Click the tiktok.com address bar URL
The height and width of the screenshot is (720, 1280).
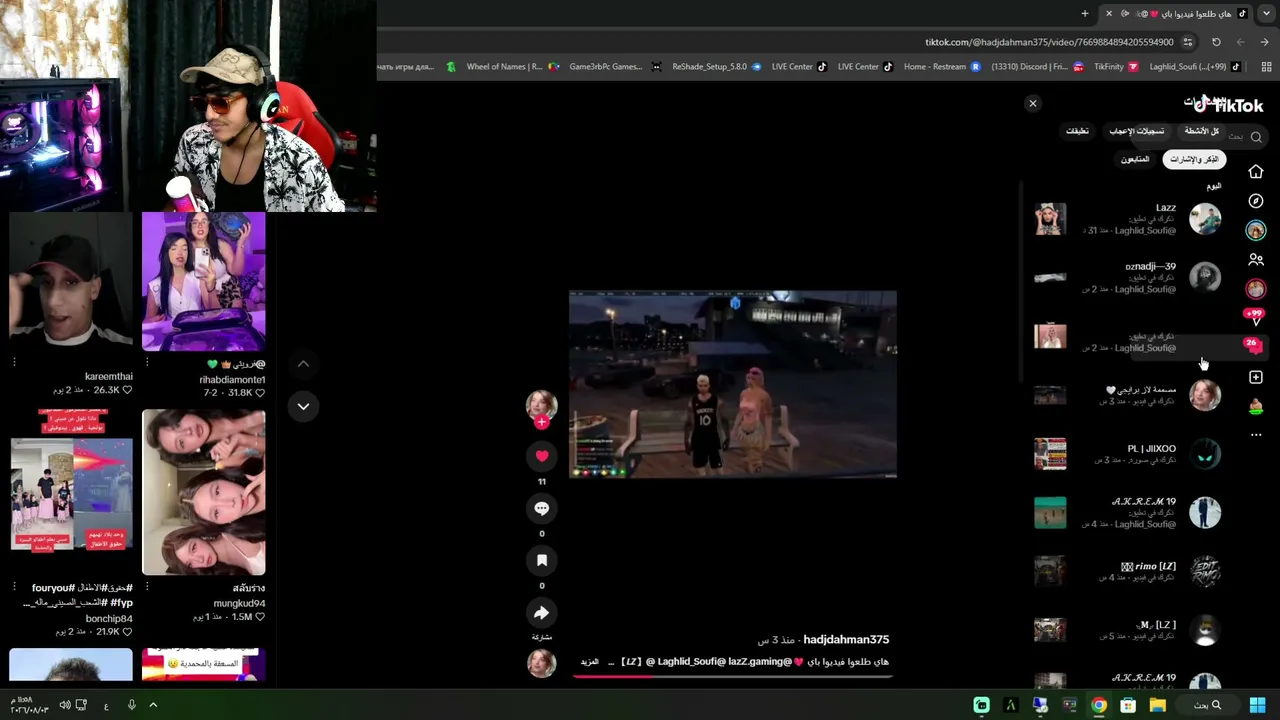[x=1049, y=42]
